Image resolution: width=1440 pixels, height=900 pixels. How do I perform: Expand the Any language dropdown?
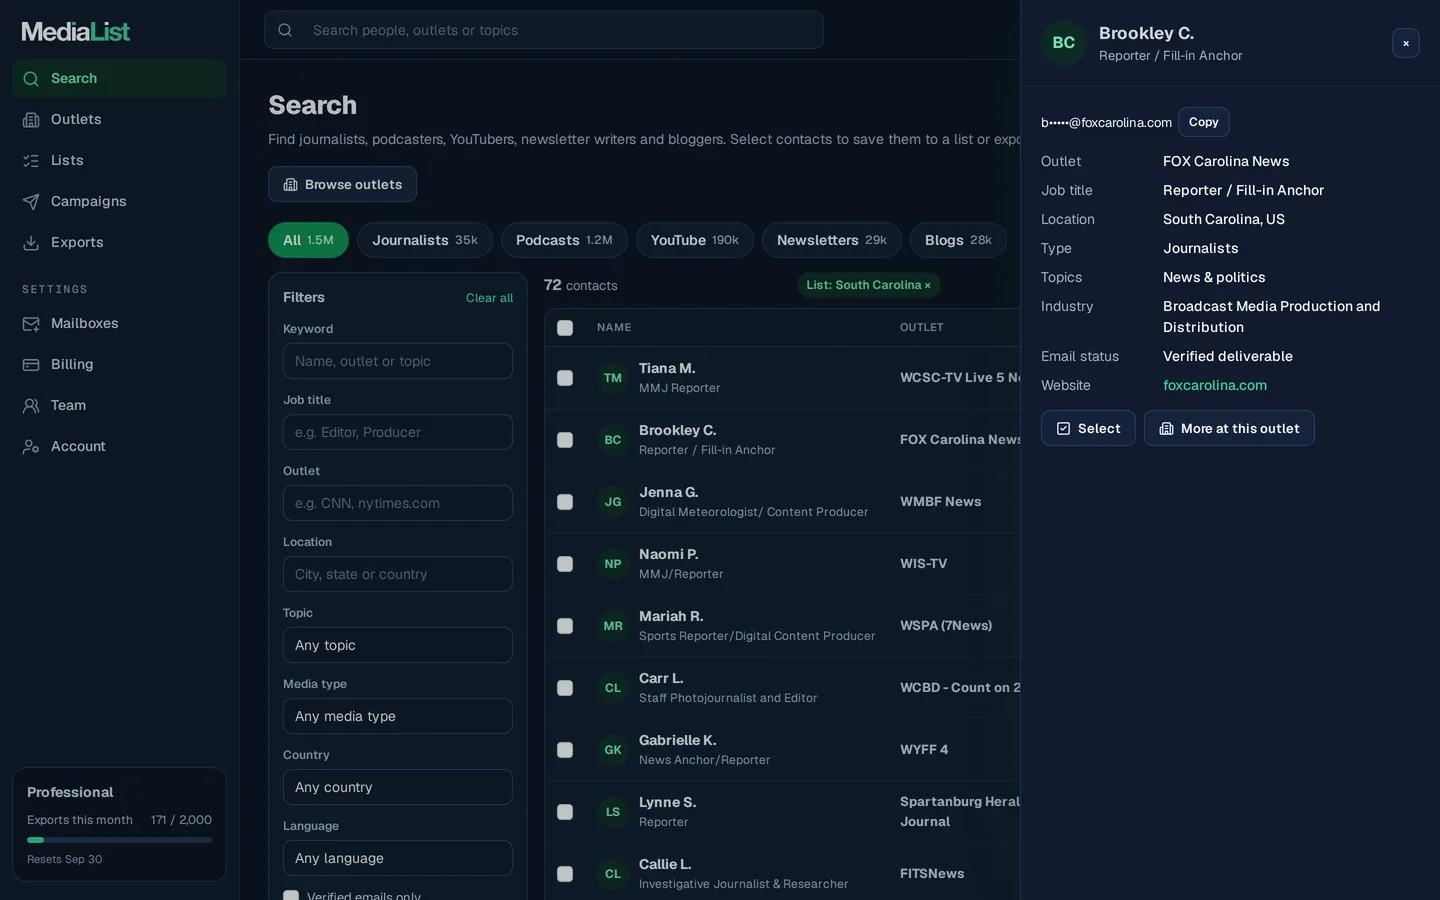[x=398, y=858]
